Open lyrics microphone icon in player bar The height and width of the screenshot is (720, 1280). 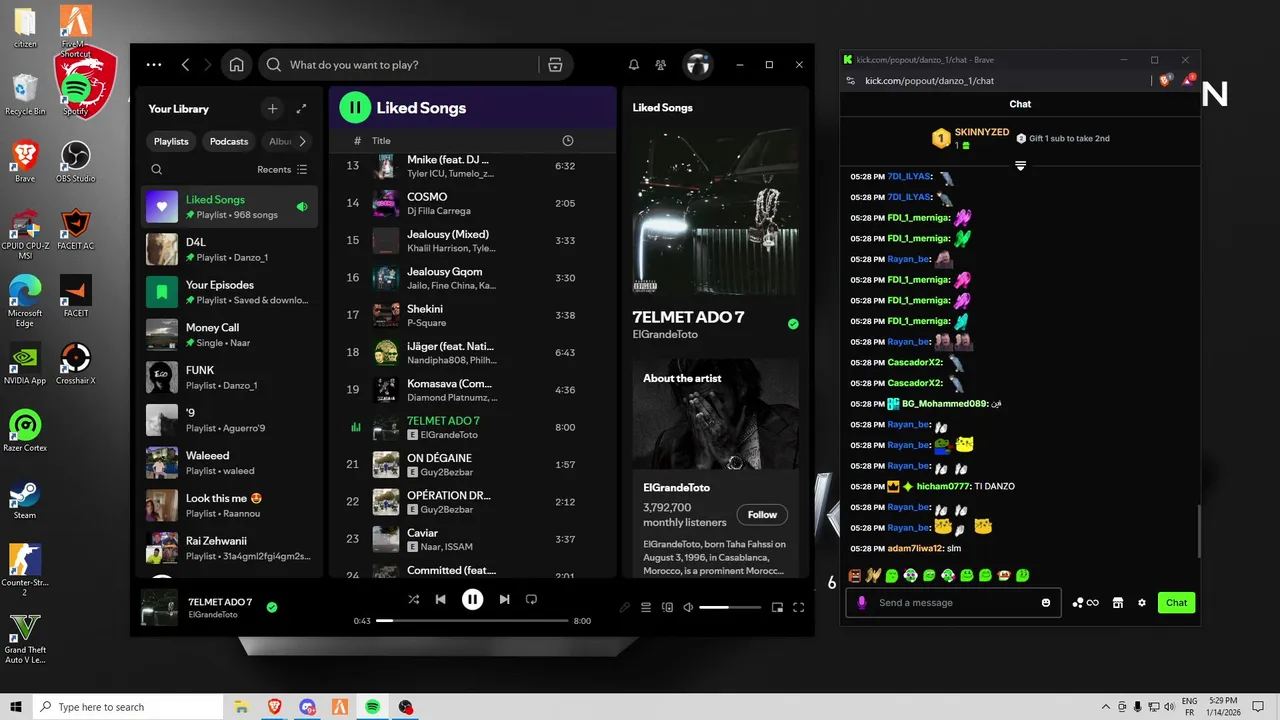(625, 607)
